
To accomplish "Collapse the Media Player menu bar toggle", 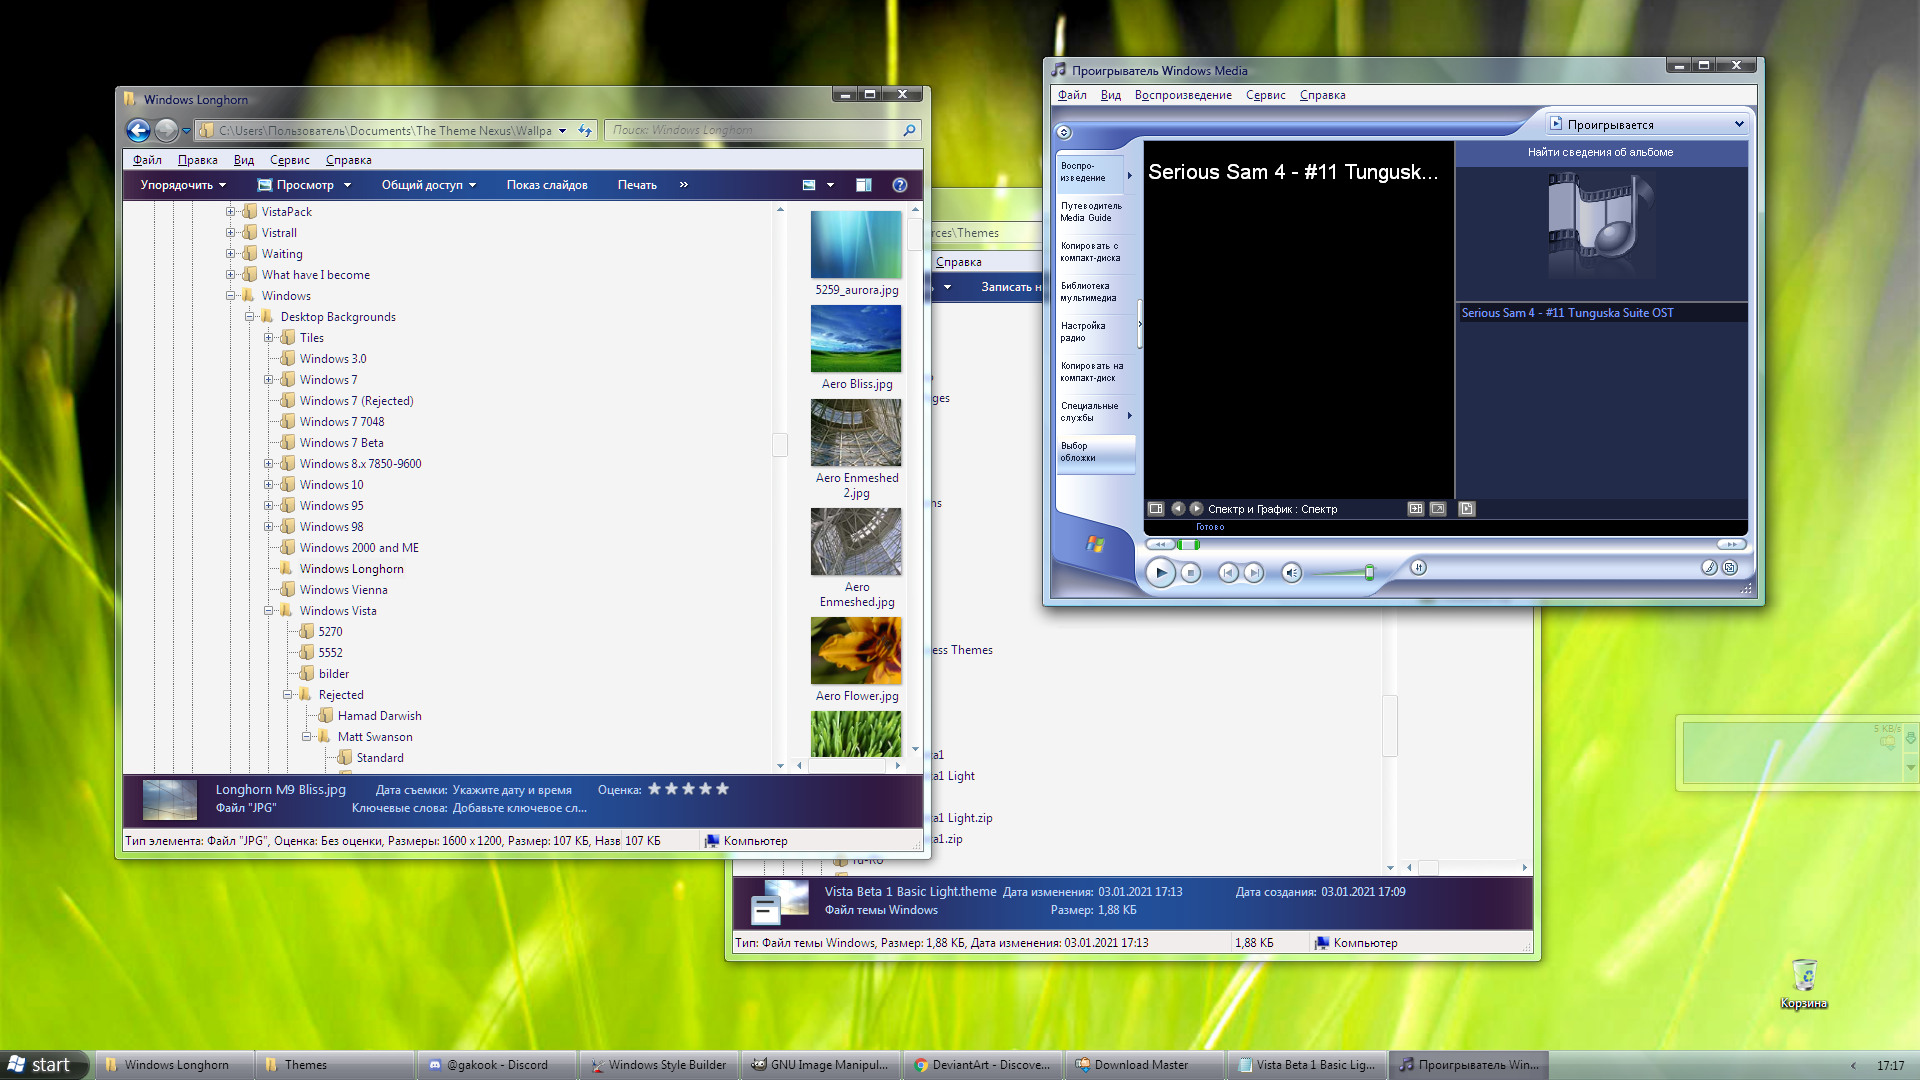I will (x=1064, y=132).
